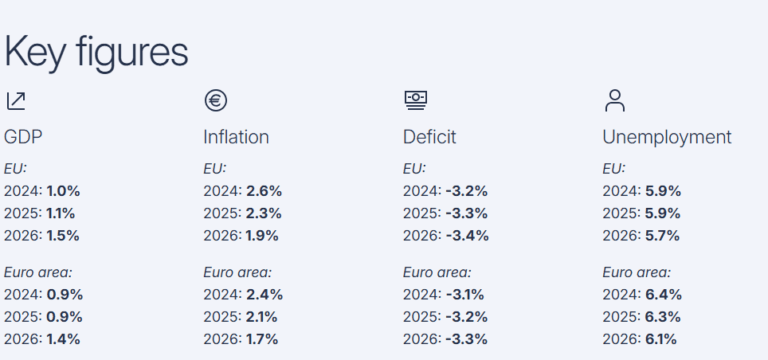Click EU 2026 unemployment value 5.7%
The image size is (768, 360).
(x=662, y=236)
